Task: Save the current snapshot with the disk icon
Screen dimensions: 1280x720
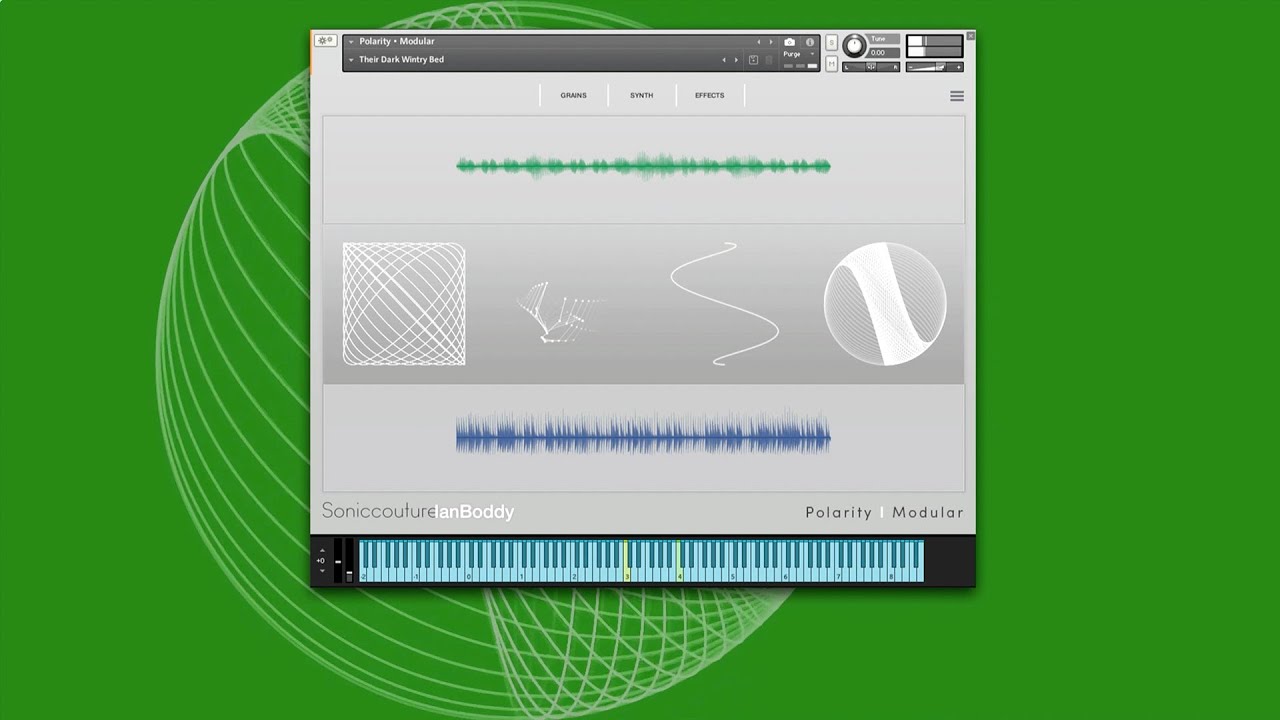Action: pyautogui.click(x=753, y=60)
